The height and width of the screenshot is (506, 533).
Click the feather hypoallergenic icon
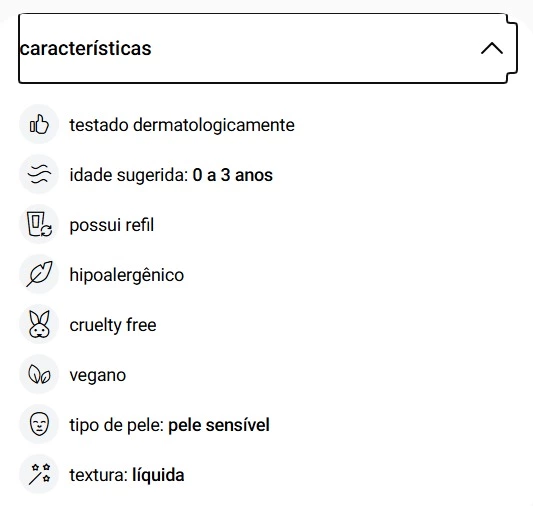pos(39,274)
